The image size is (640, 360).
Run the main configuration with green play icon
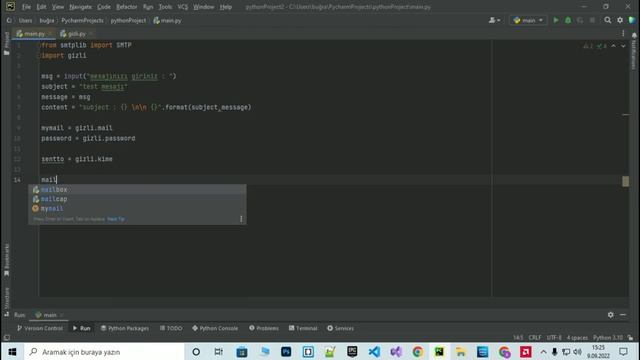[556, 20]
